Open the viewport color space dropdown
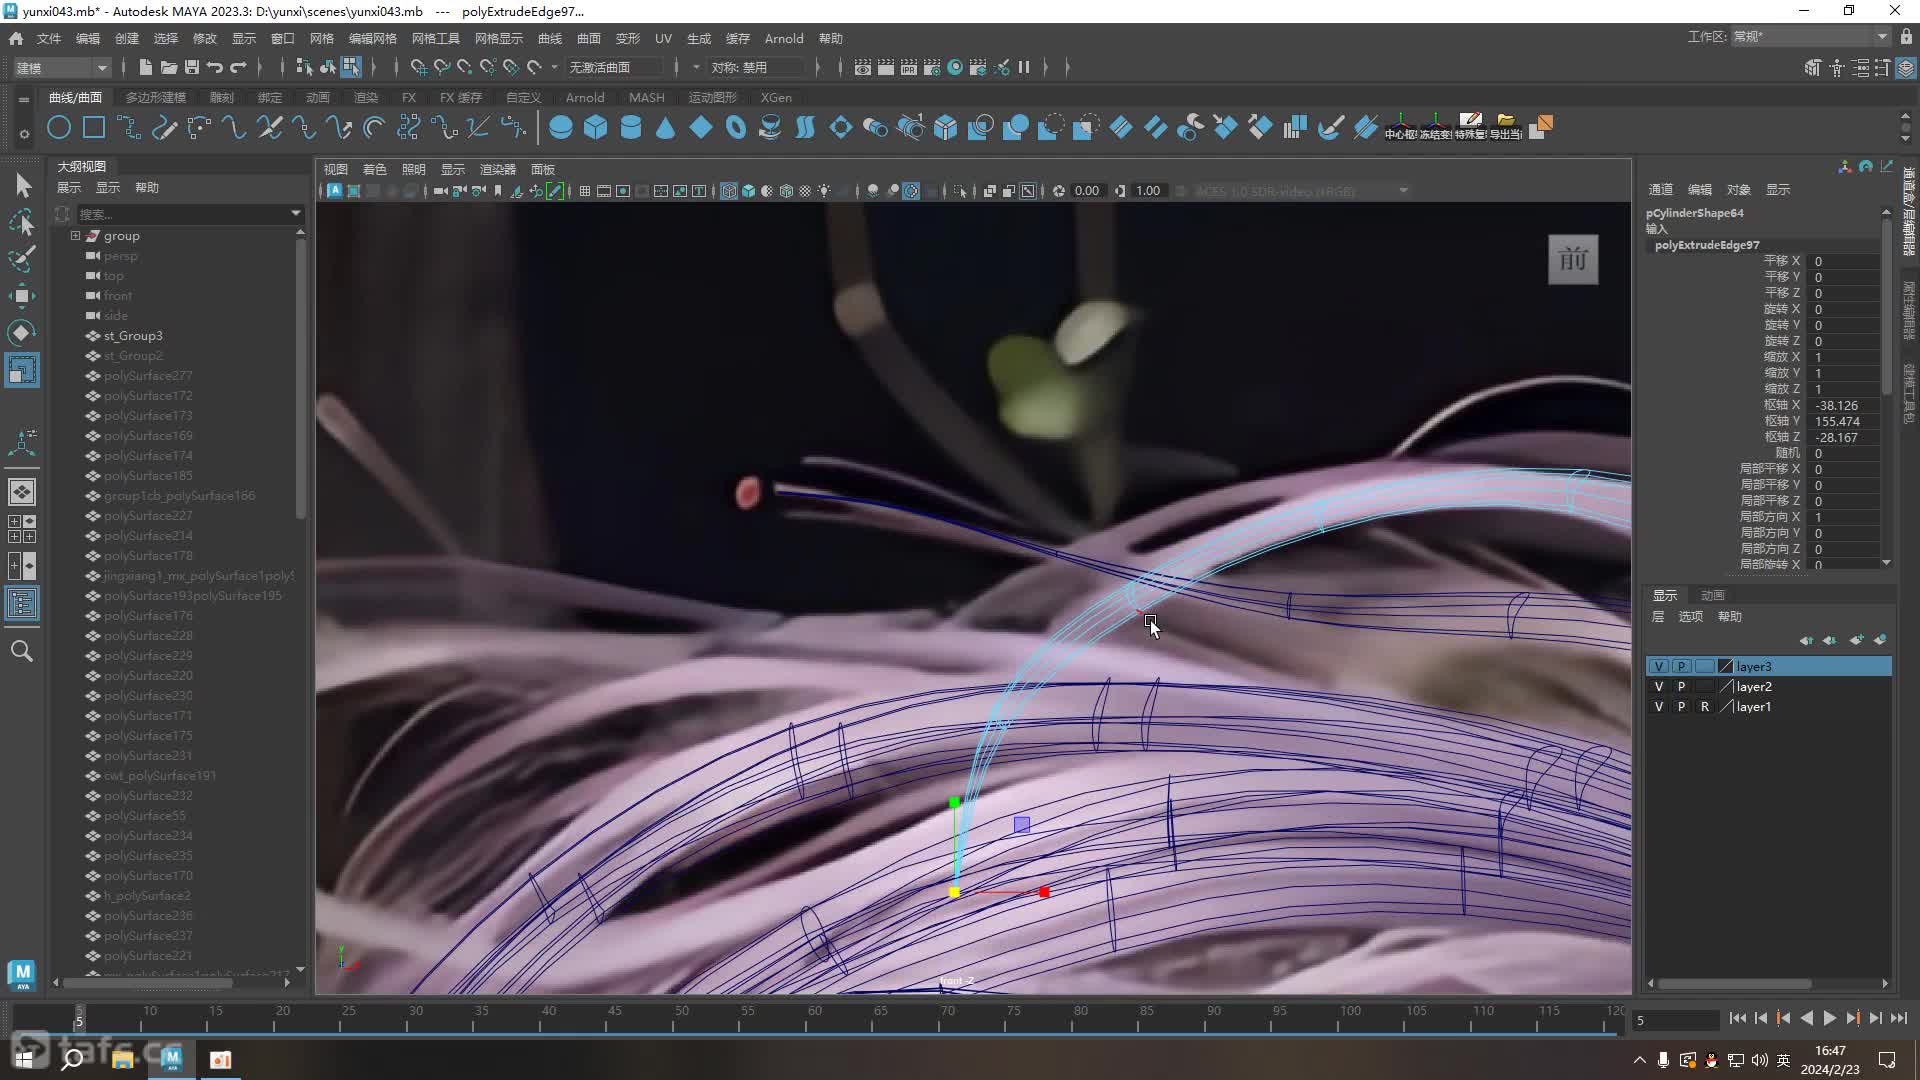This screenshot has width=1920, height=1080. 1403,191
